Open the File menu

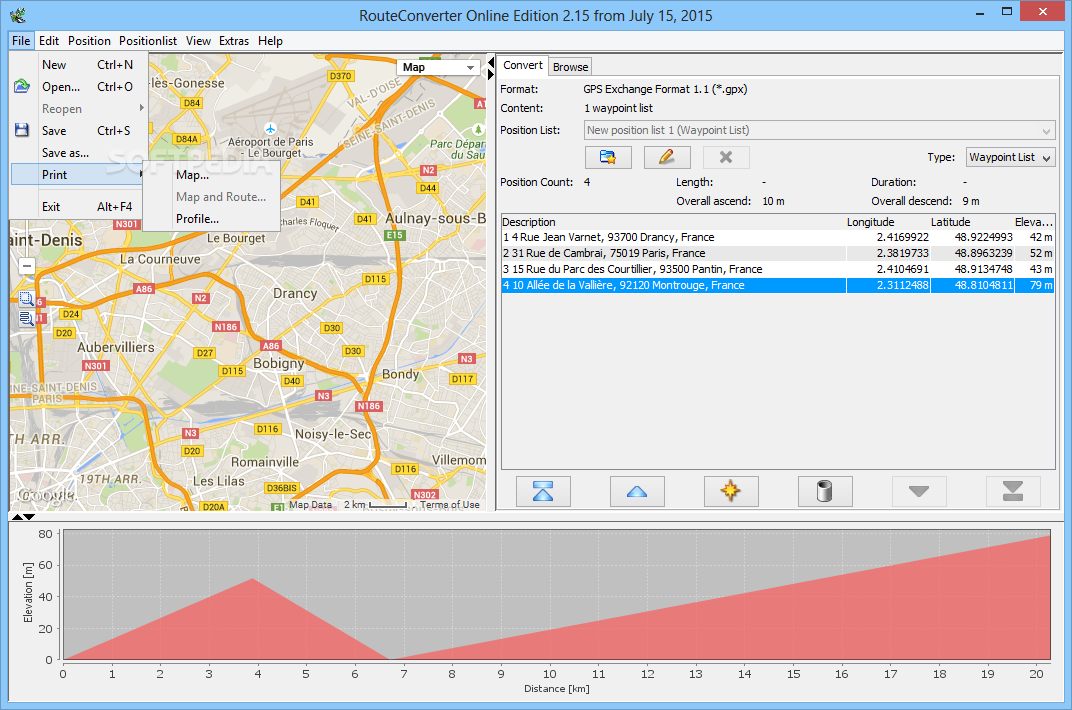(x=21, y=41)
